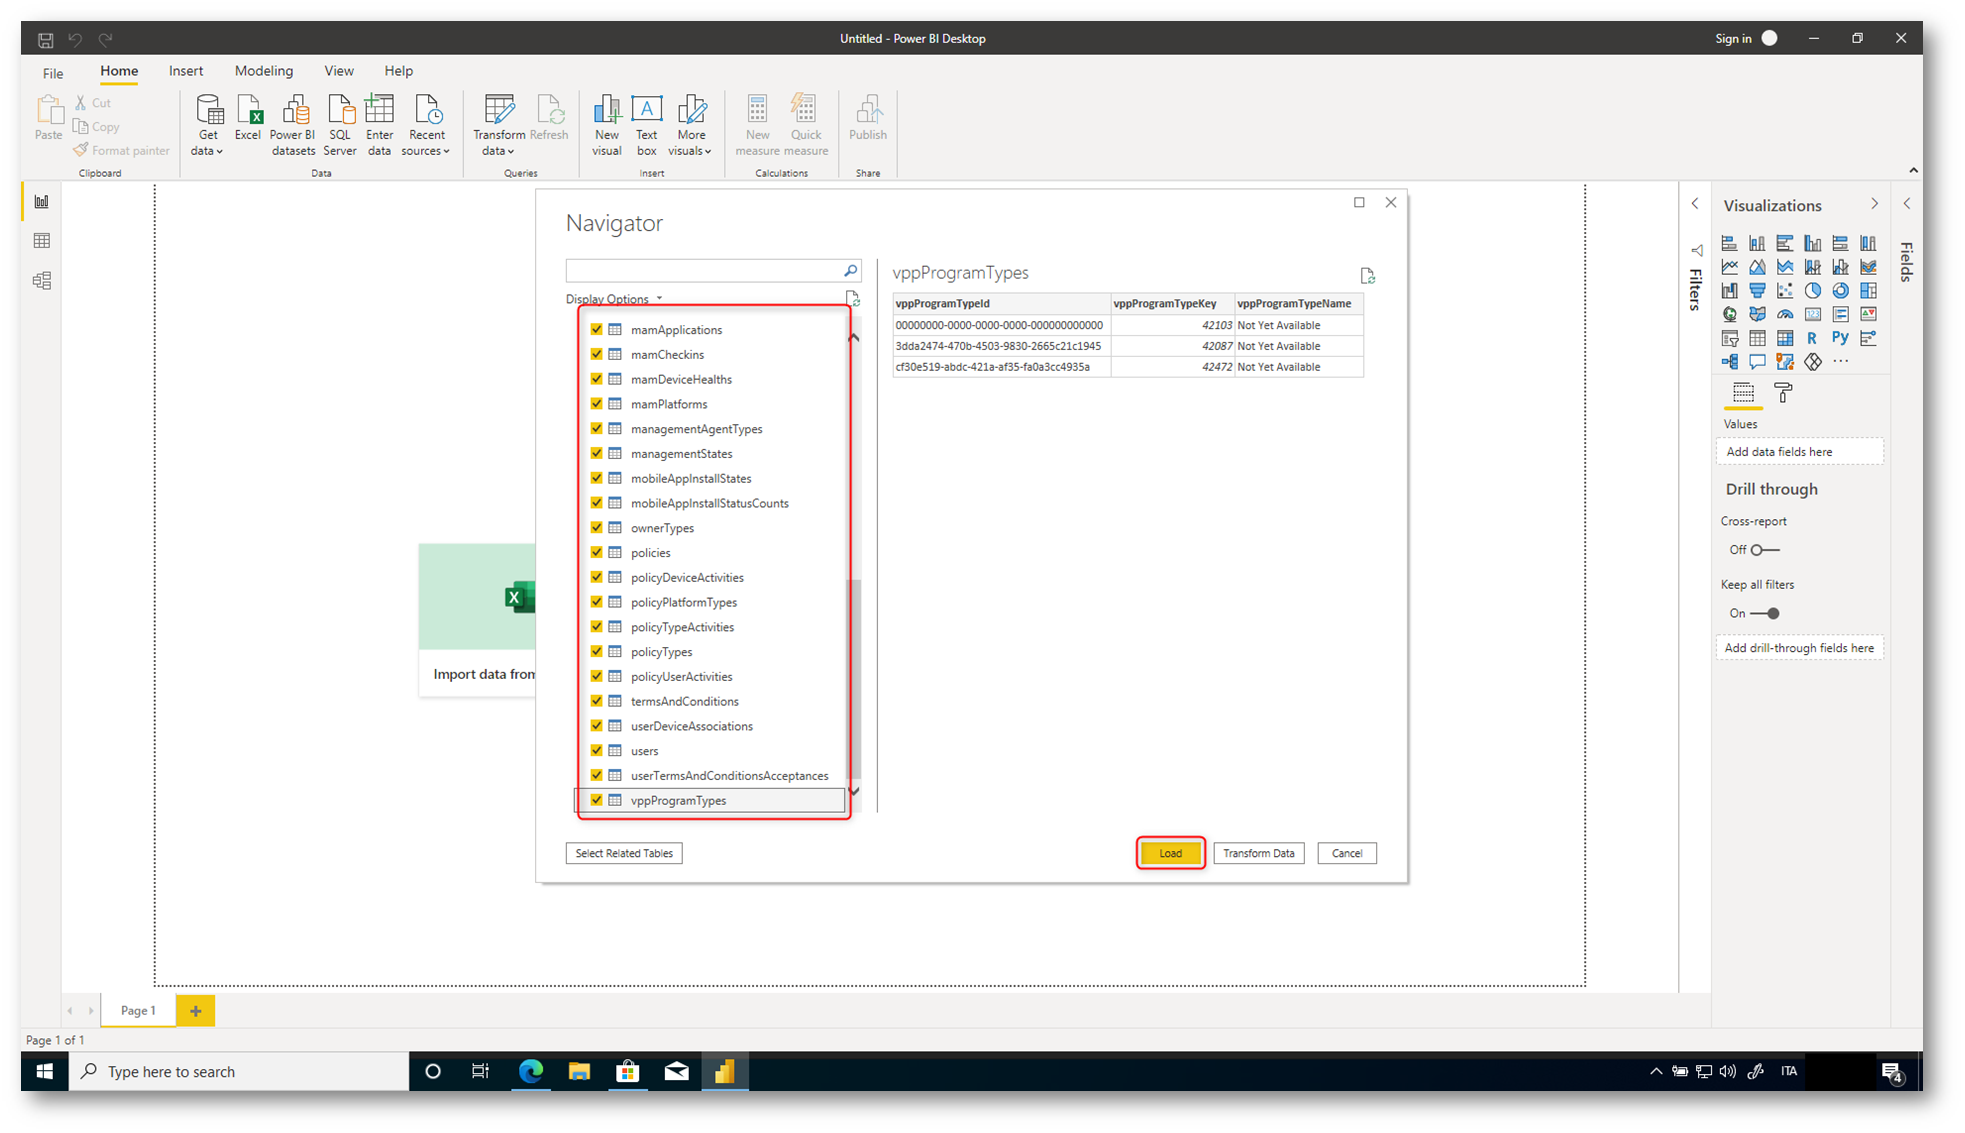Open the Help ribbon tab
Screen dimensions: 1965x1133
click(x=398, y=71)
